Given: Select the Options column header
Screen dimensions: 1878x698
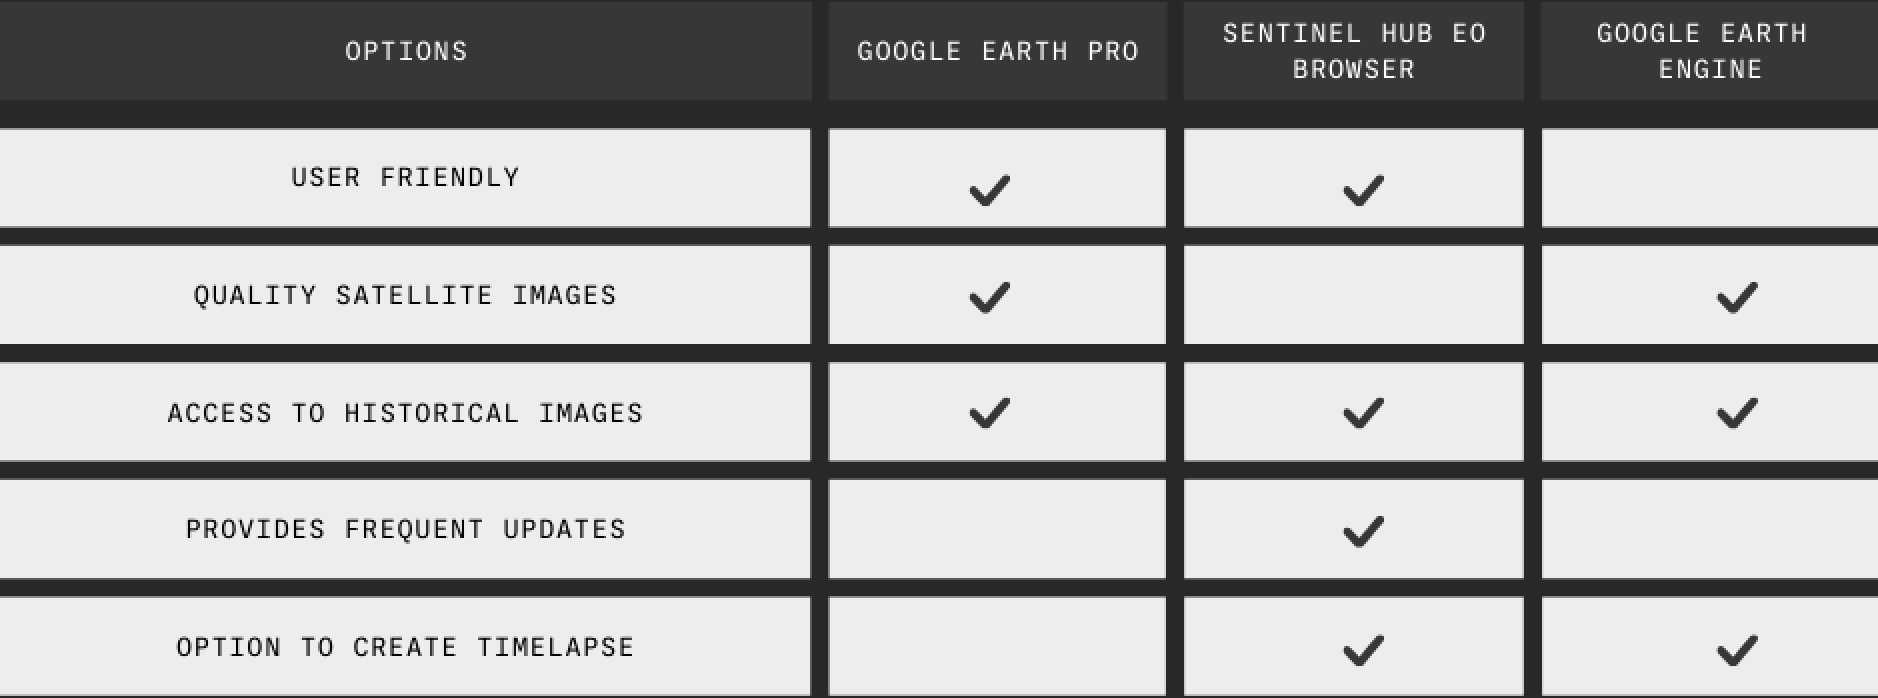Looking at the screenshot, I should (x=406, y=51).
